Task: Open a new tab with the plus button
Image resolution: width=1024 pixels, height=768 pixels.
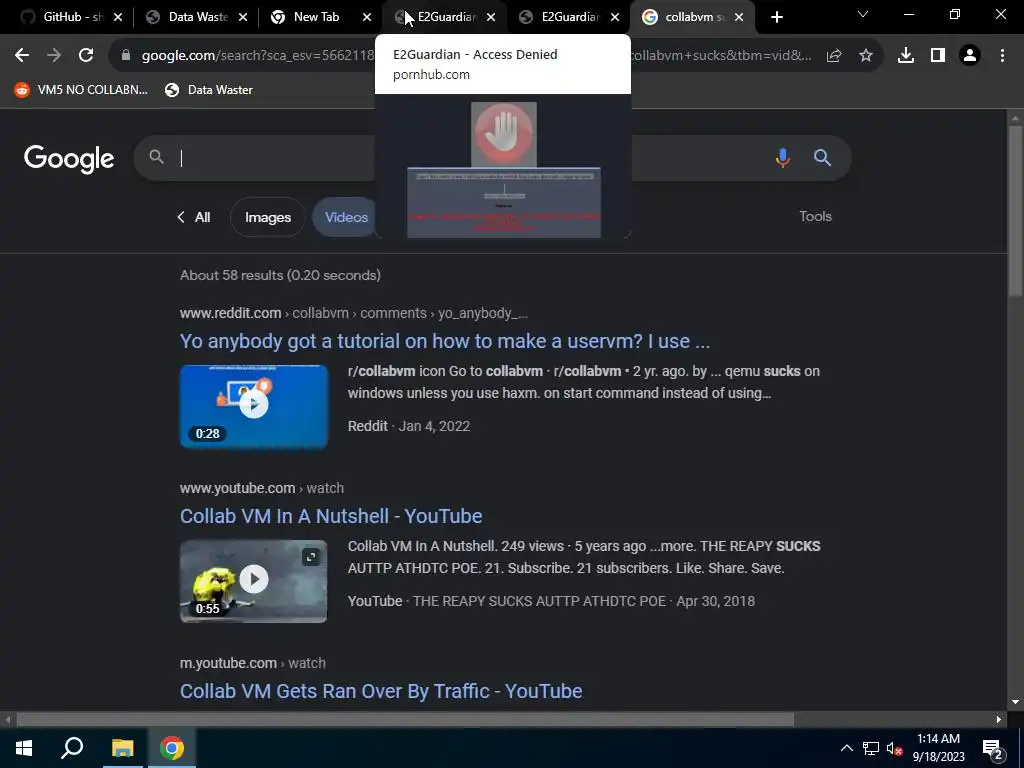Action: (776, 18)
